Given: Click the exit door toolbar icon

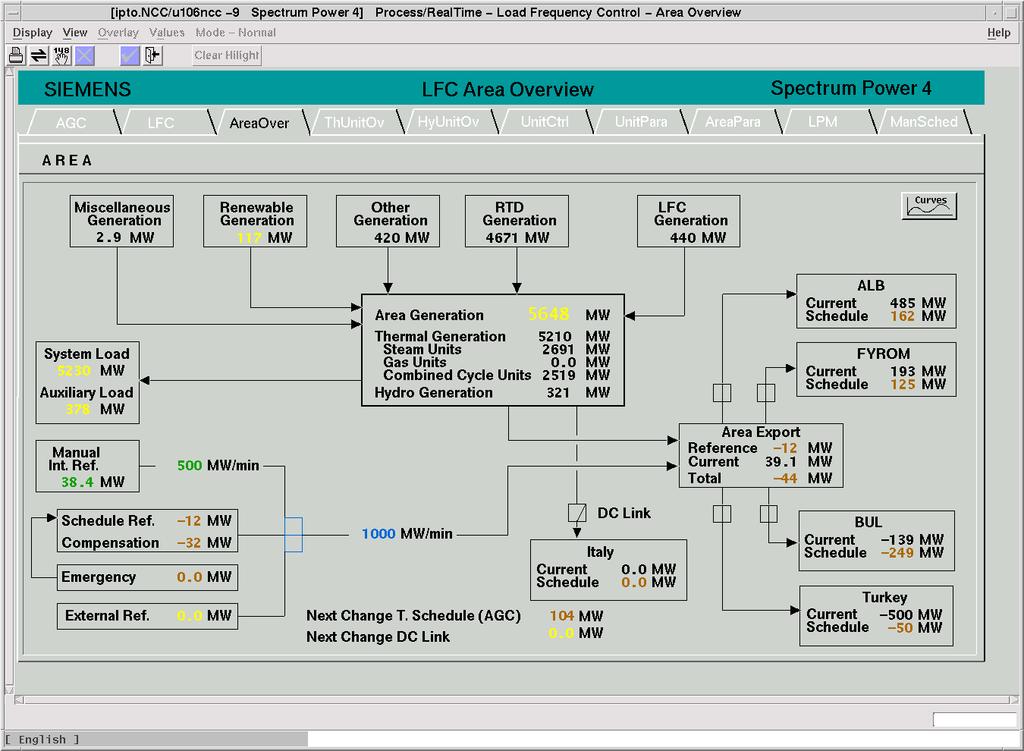Looking at the screenshot, I should point(153,56).
